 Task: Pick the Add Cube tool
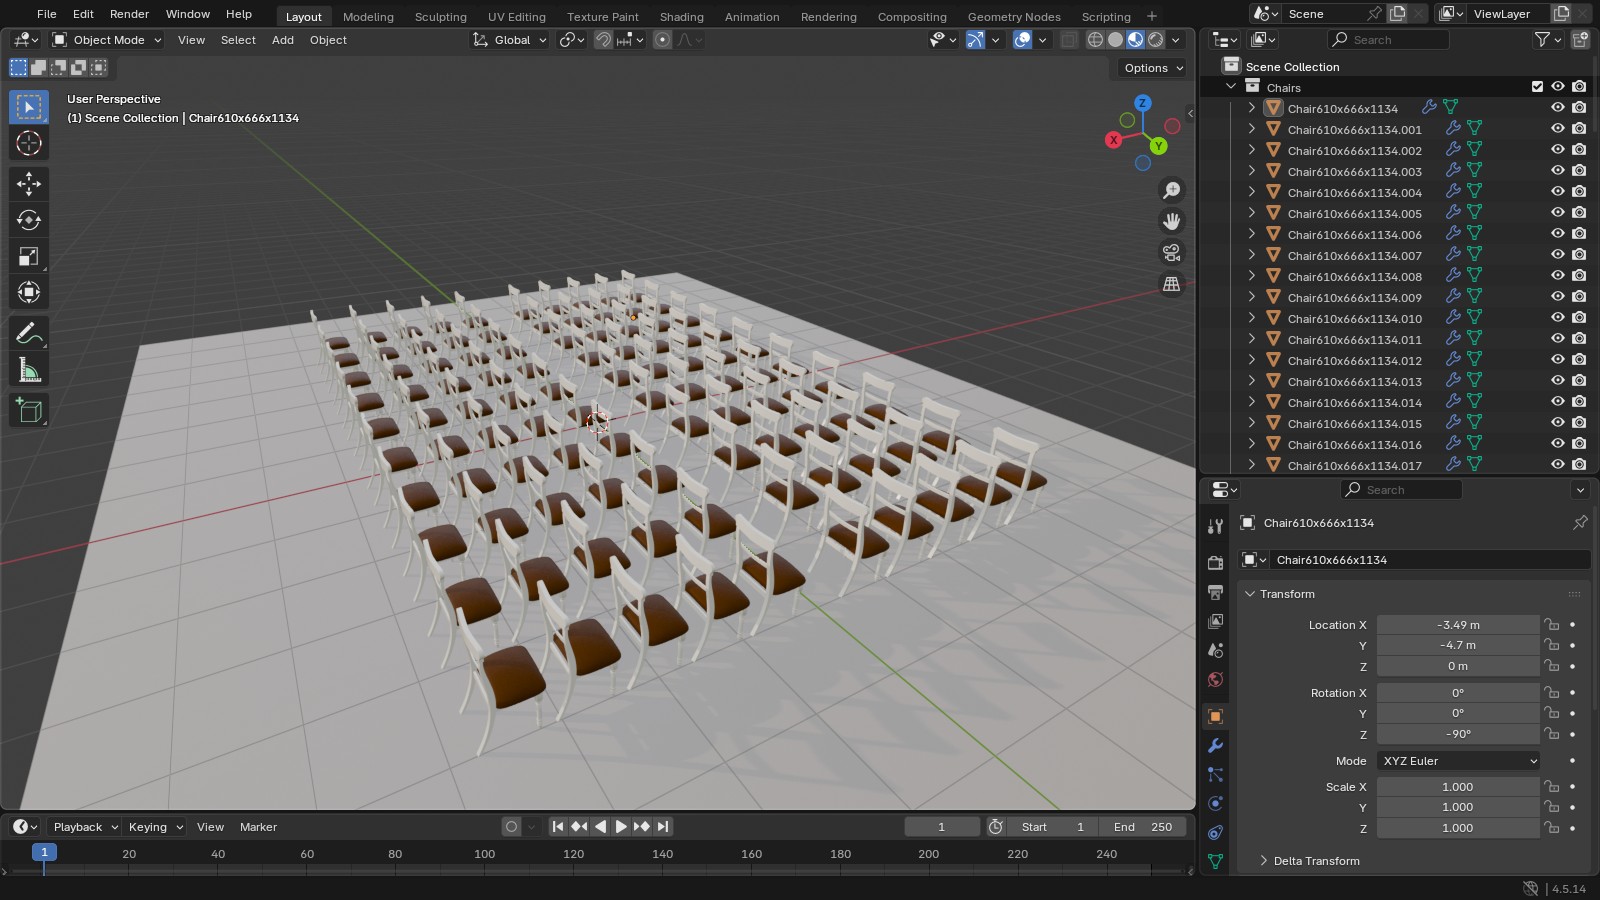29,410
